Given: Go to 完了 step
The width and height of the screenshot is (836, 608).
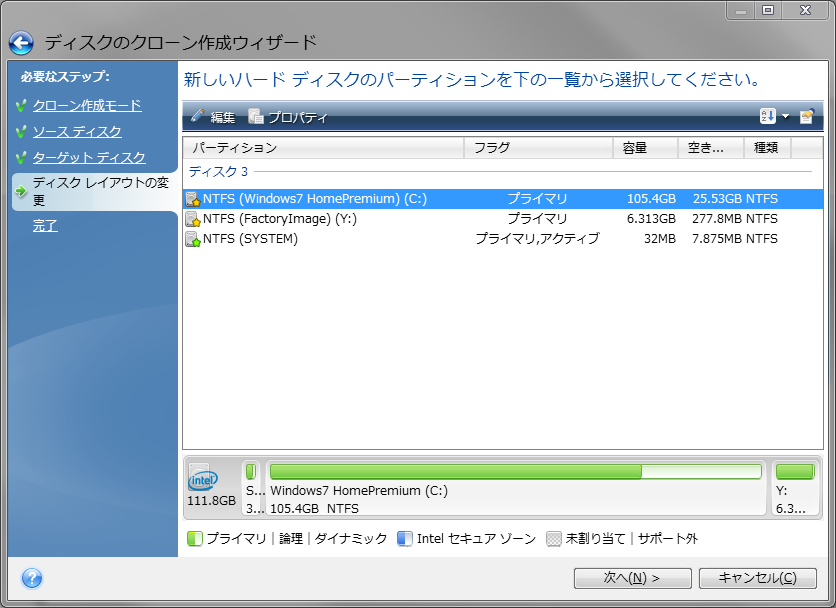Looking at the screenshot, I should click(45, 226).
